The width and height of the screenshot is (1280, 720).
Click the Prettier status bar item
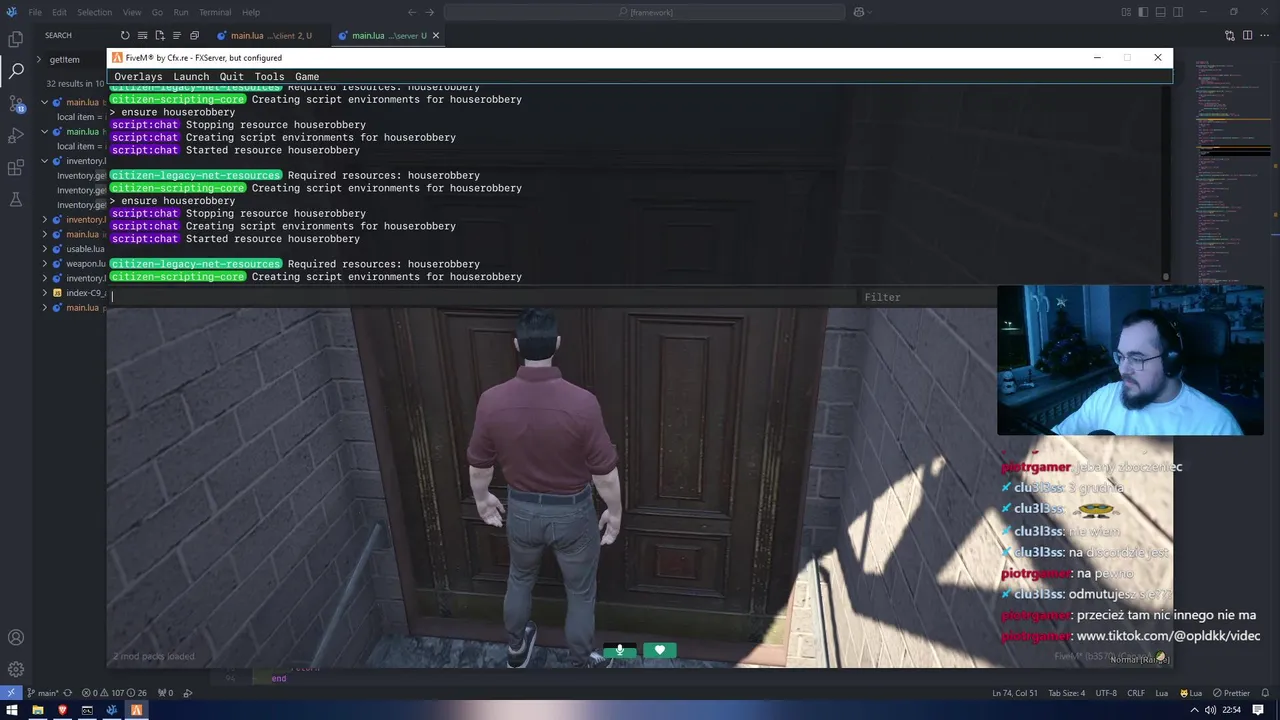[1231, 693]
